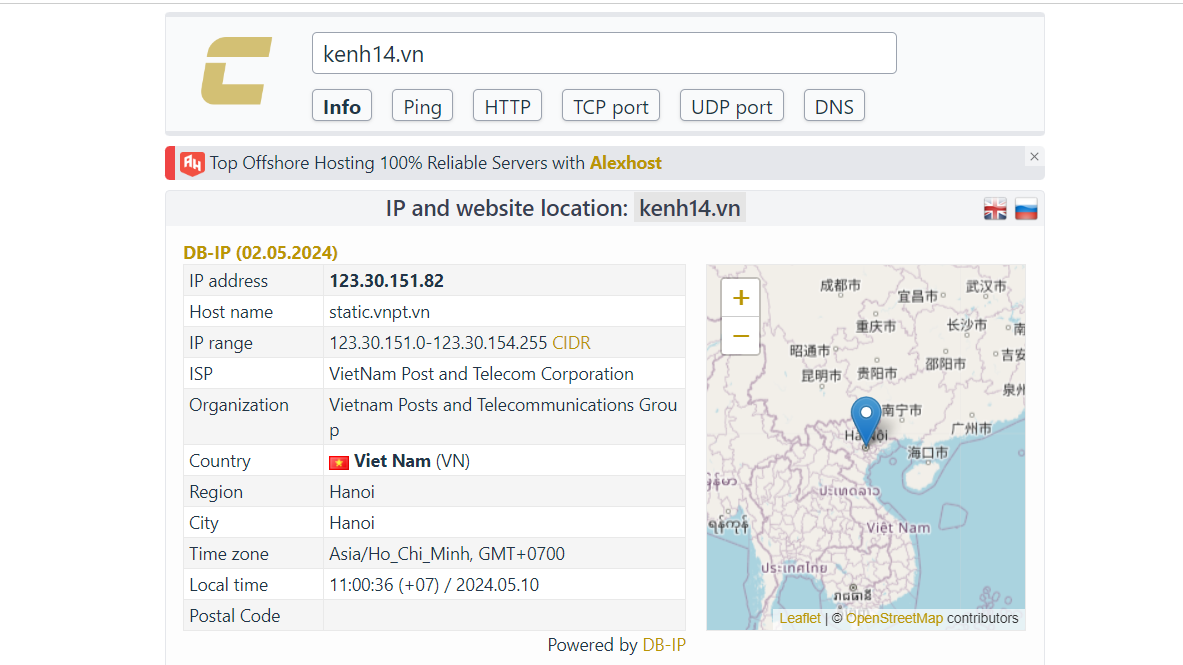Image resolution: width=1183 pixels, height=665 pixels.
Task: Run the TCP port check
Action: pyautogui.click(x=610, y=105)
